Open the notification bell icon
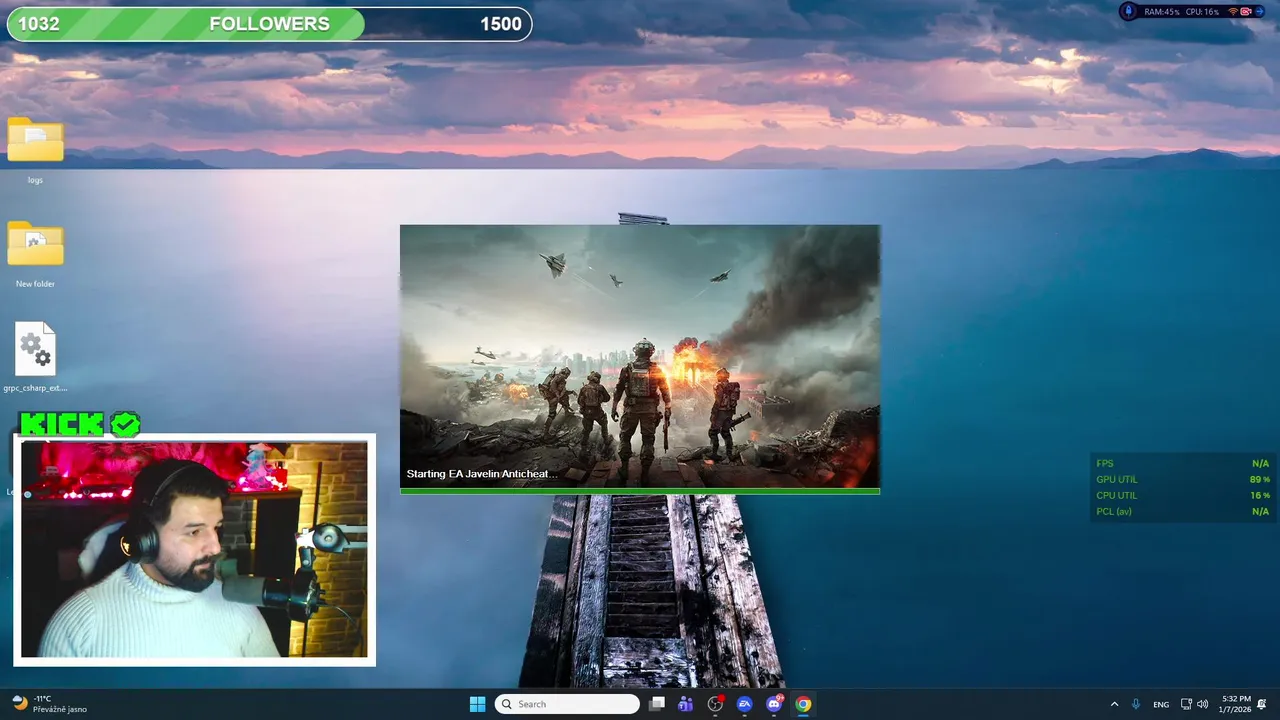Screen dimensions: 1280x720 [x=1262, y=704]
